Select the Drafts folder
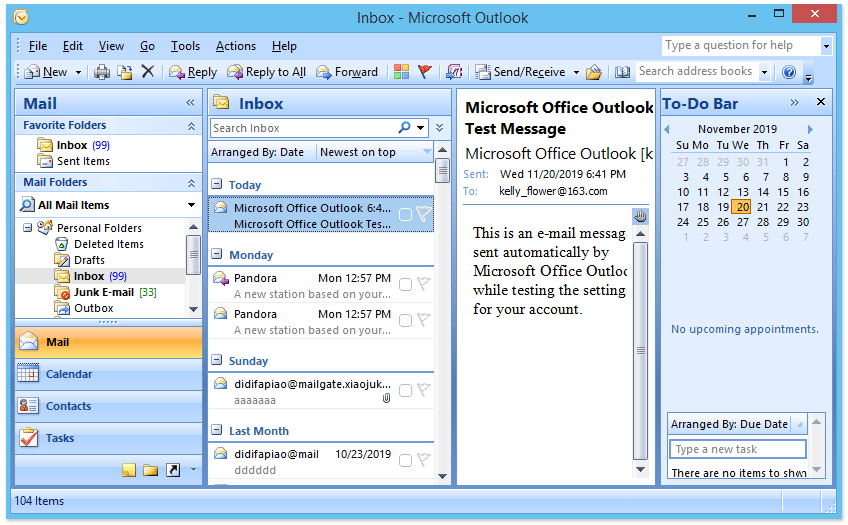 pos(89,260)
